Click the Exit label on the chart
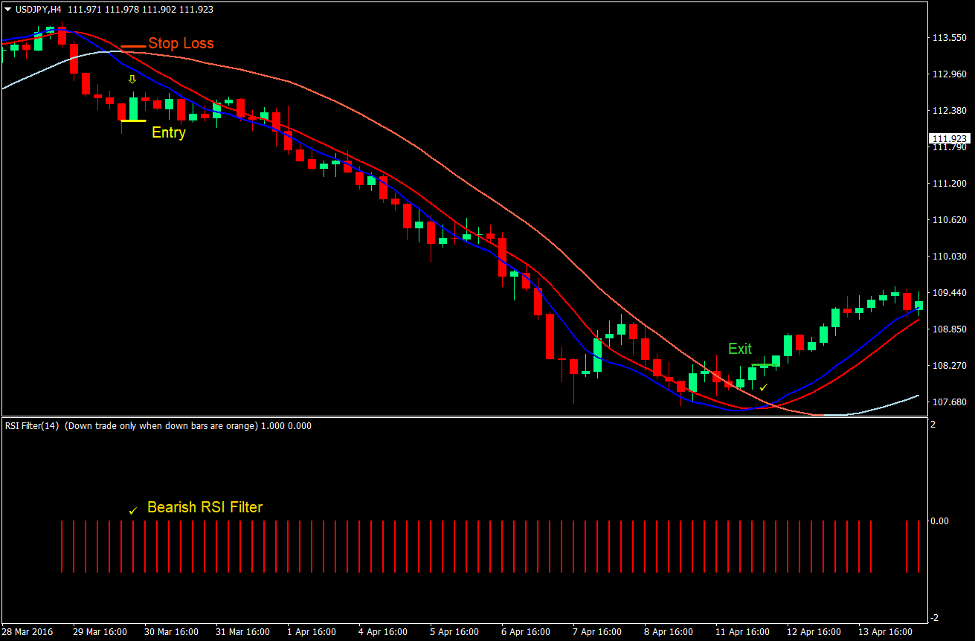977x641 pixels. click(738, 348)
